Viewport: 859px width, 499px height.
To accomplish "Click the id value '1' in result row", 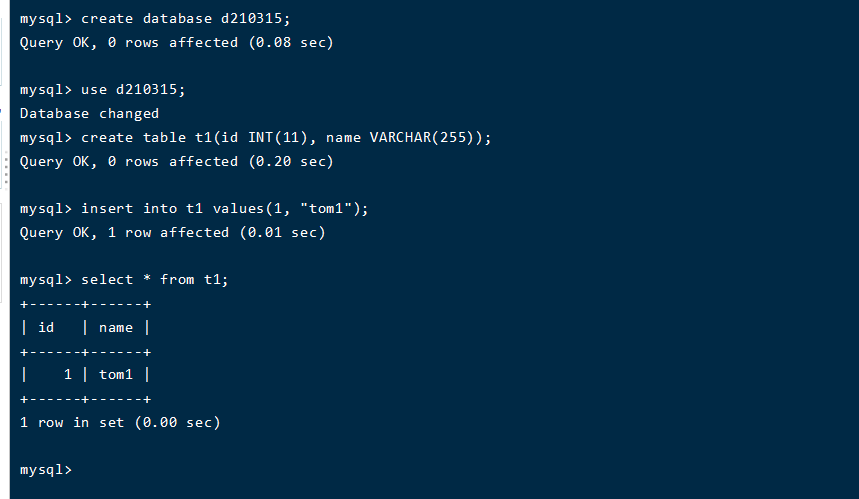I will [67, 374].
